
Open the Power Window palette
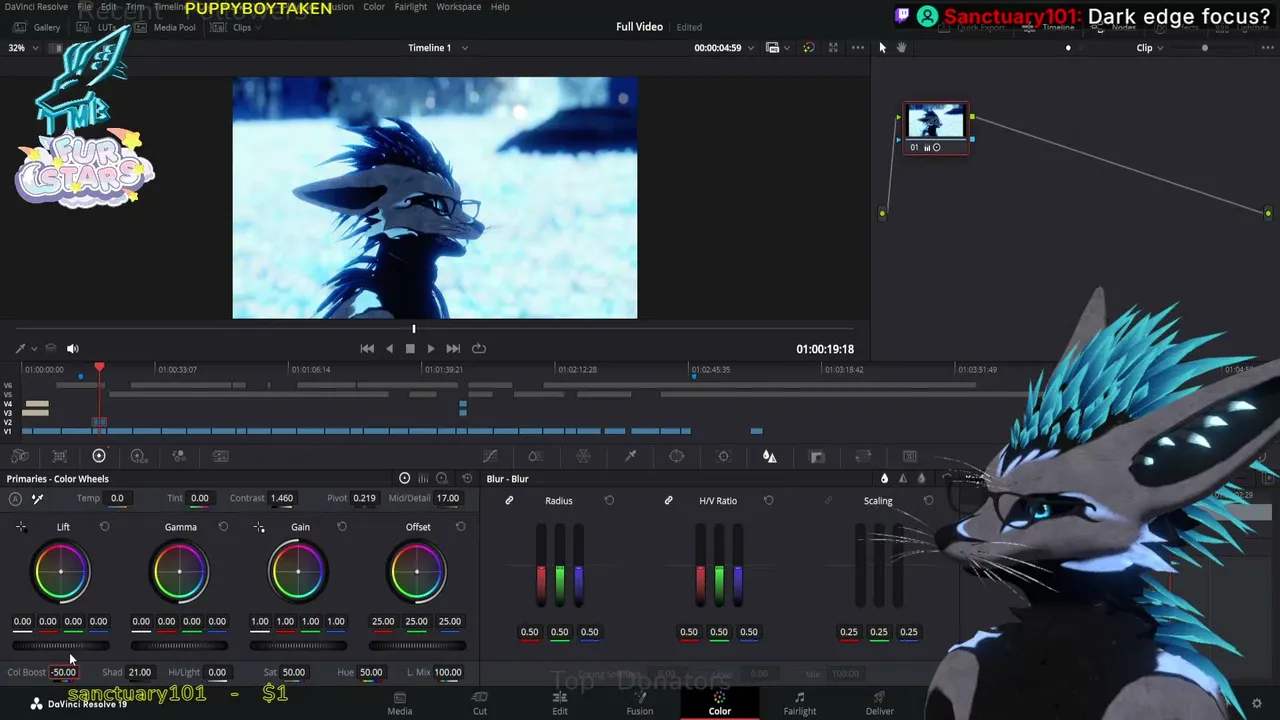coord(677,456)
